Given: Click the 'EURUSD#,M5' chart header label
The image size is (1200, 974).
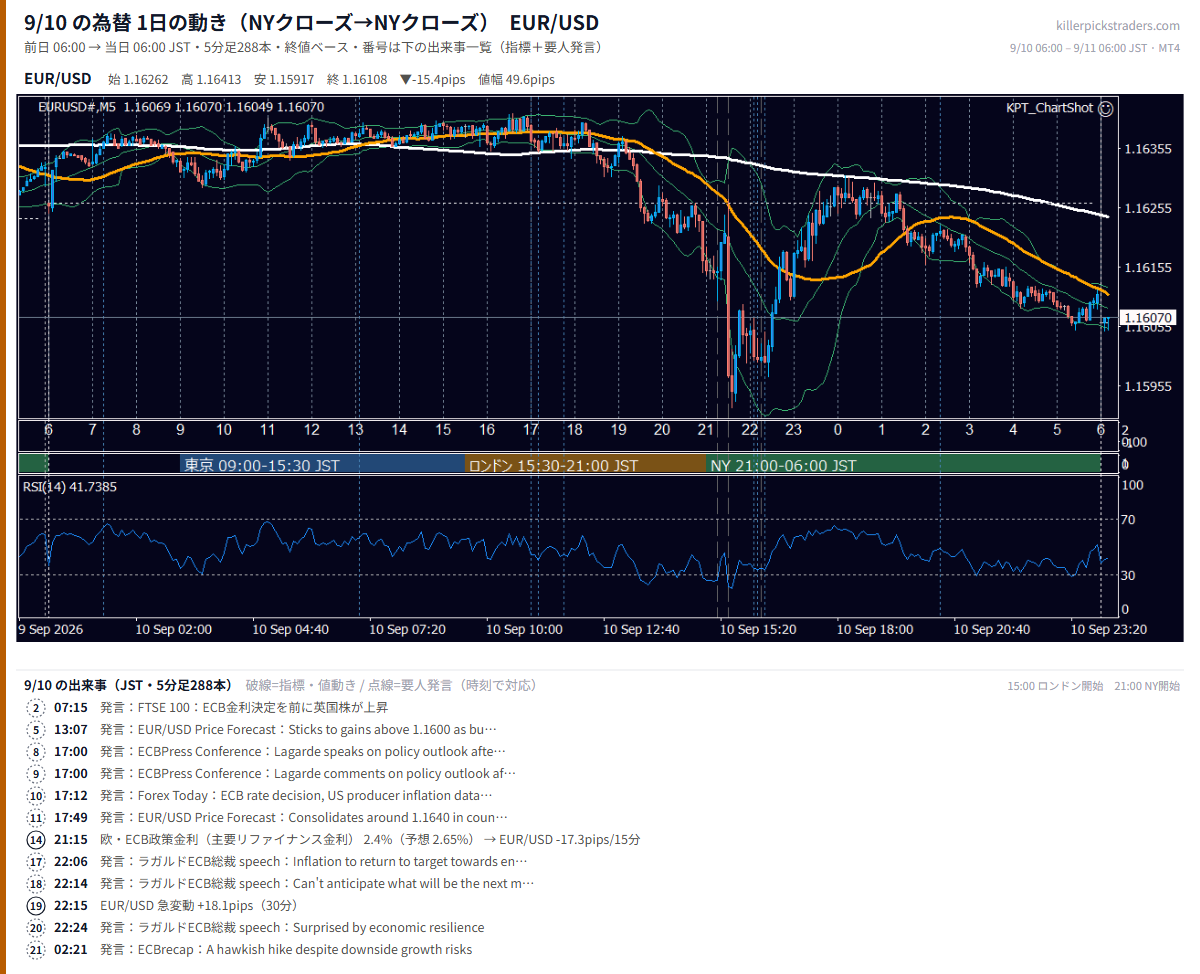Looking at the screenshot, I should 76,107.
